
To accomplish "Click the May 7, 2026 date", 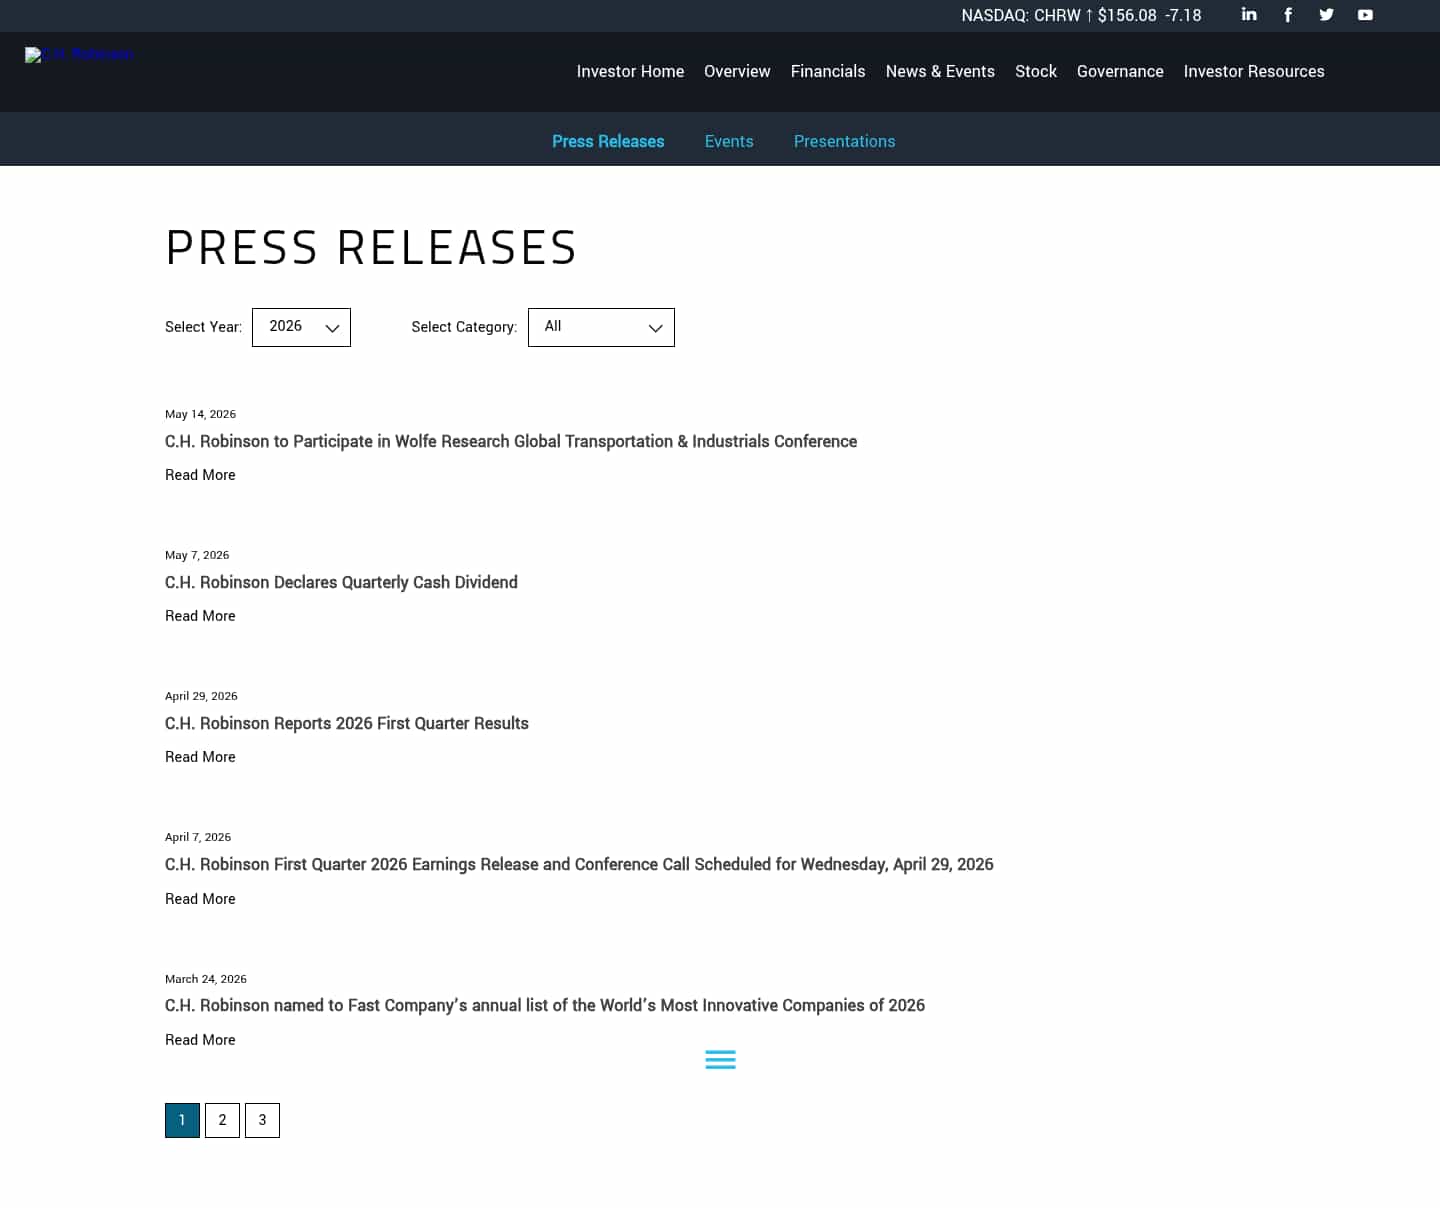I will (x=197, y=555).
